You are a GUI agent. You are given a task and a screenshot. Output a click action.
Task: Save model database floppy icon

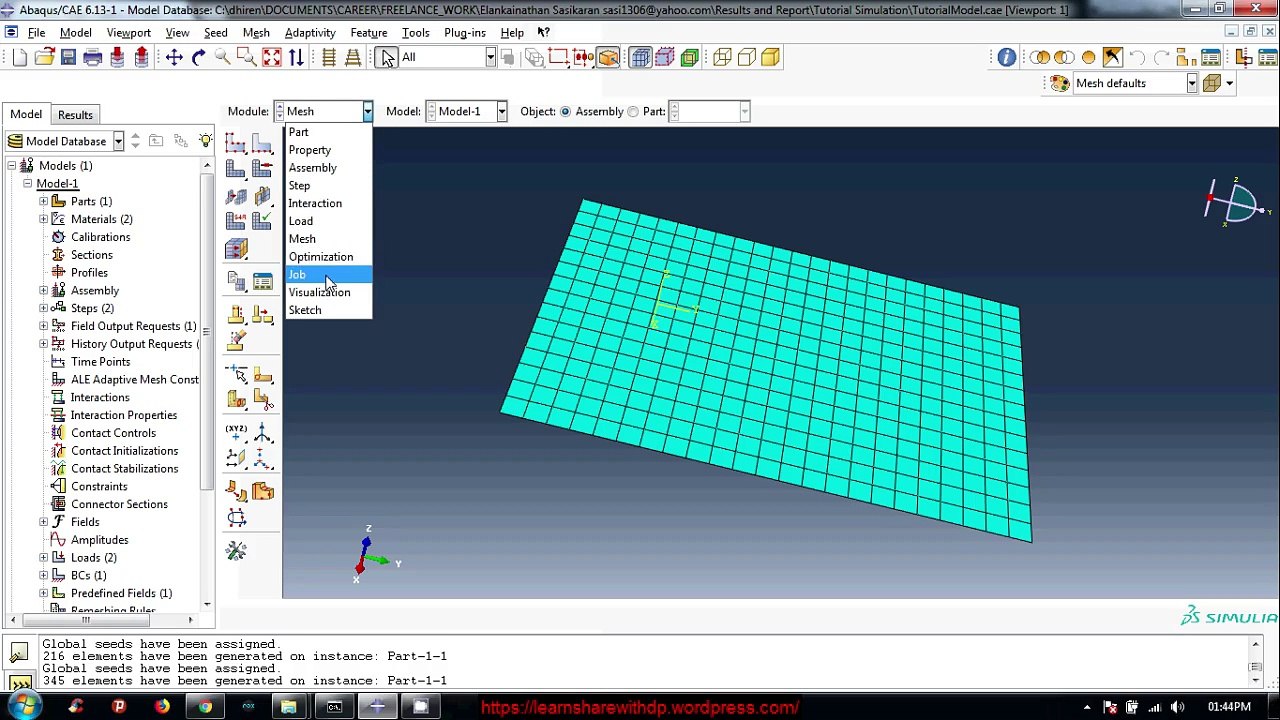pyautogui.click(x=68, y=58)
